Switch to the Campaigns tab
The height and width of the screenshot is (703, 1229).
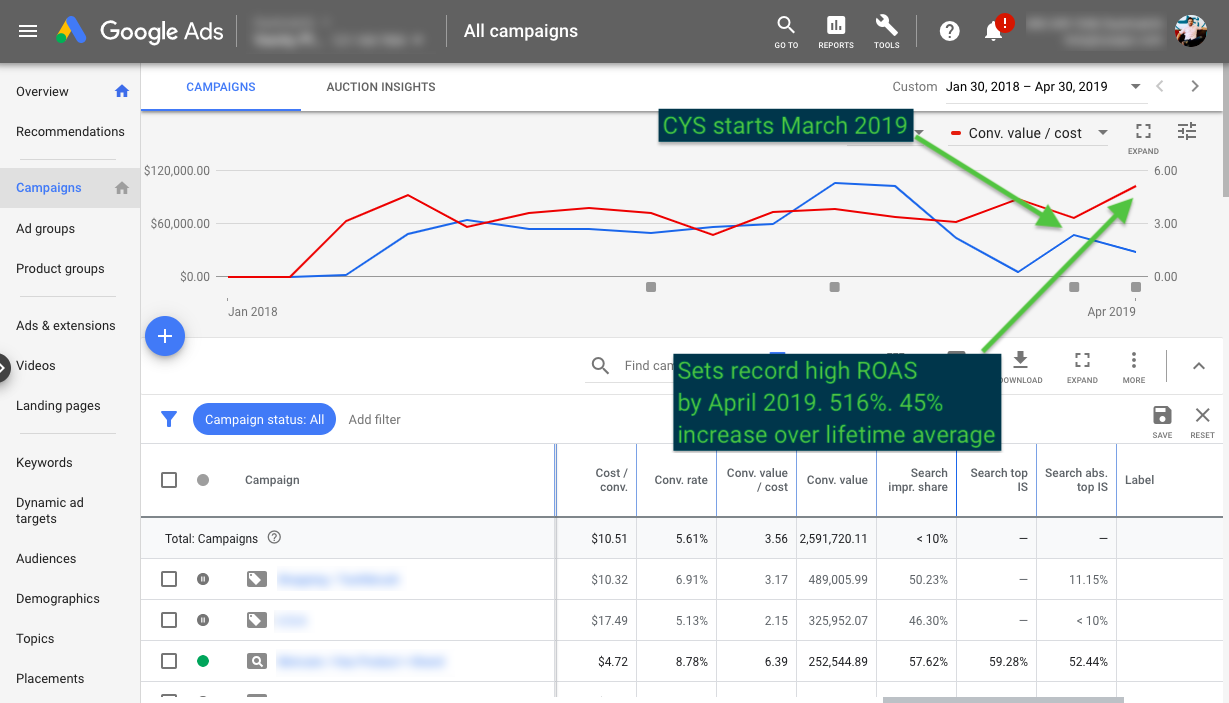coord(221,87)
